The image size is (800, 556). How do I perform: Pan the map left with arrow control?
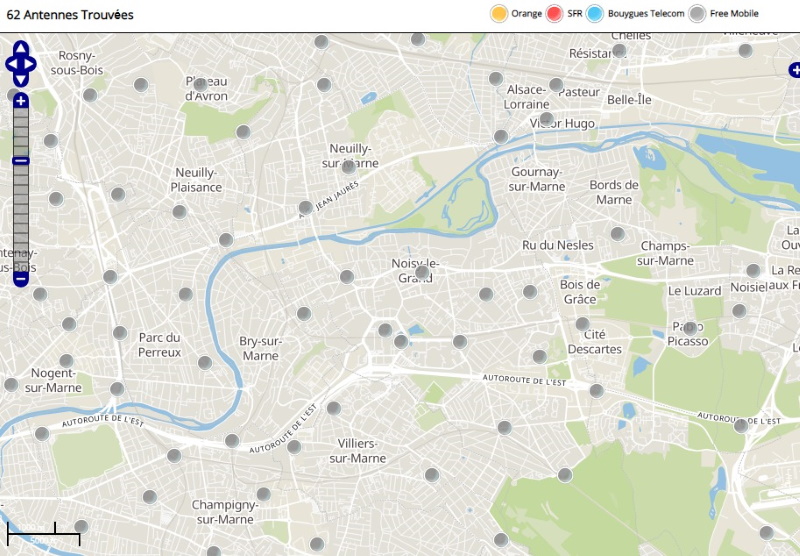pyautogui.click(x=11, y=63)
